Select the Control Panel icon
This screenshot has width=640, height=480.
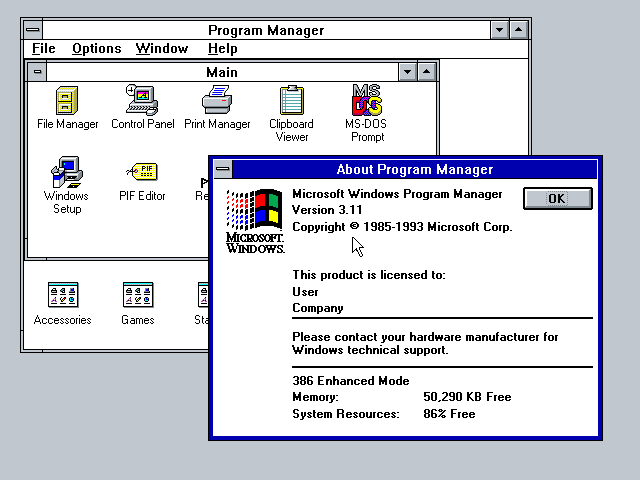coord(142,102)
